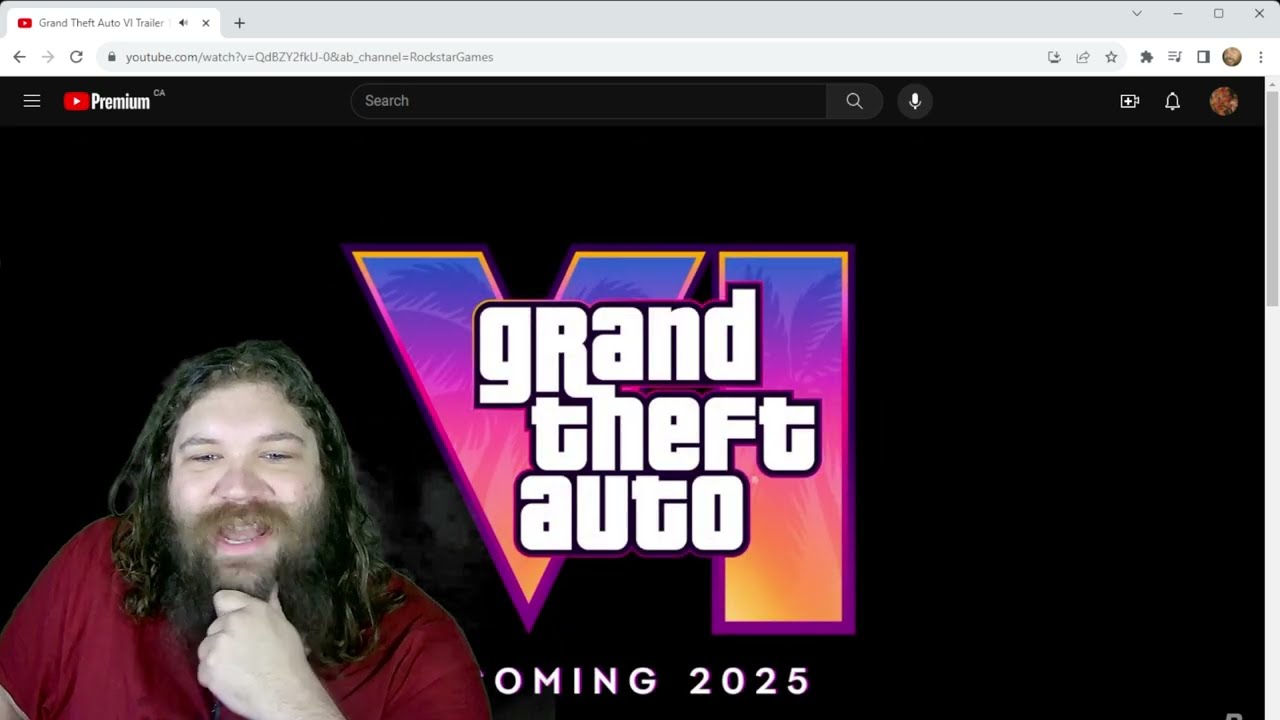The width and height of the screenshot is (1280, 720).
Task: Open YouTube account avatar menu
Action: [x=1223, y=101]
